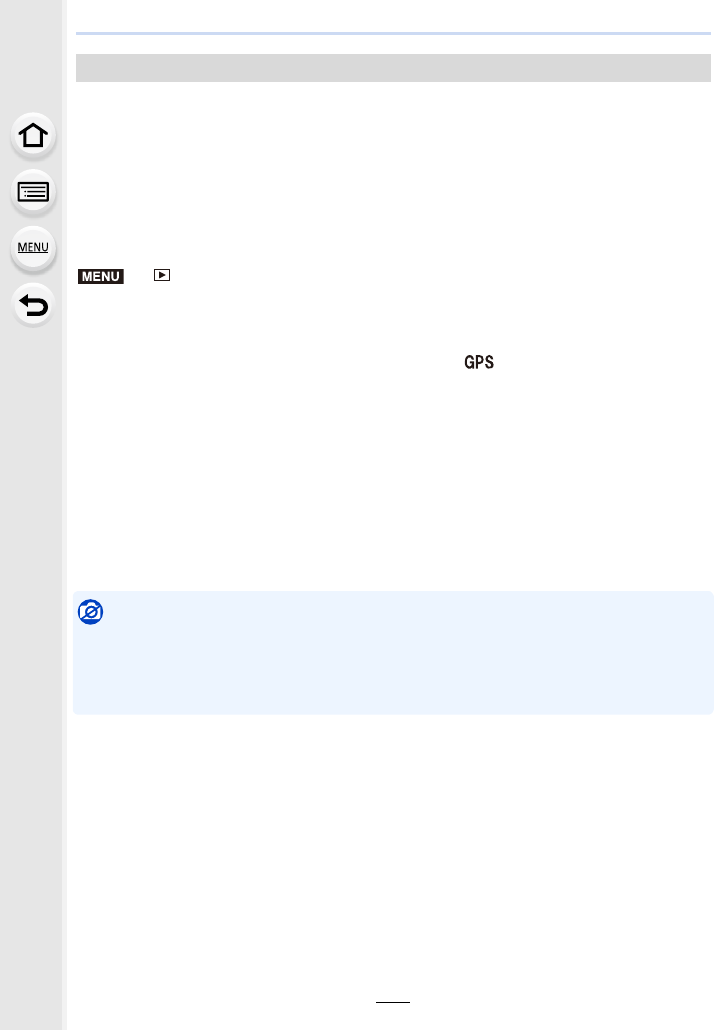714x1030 pixels.
Task: Select the gray section header bar
Action: point(393,68)
